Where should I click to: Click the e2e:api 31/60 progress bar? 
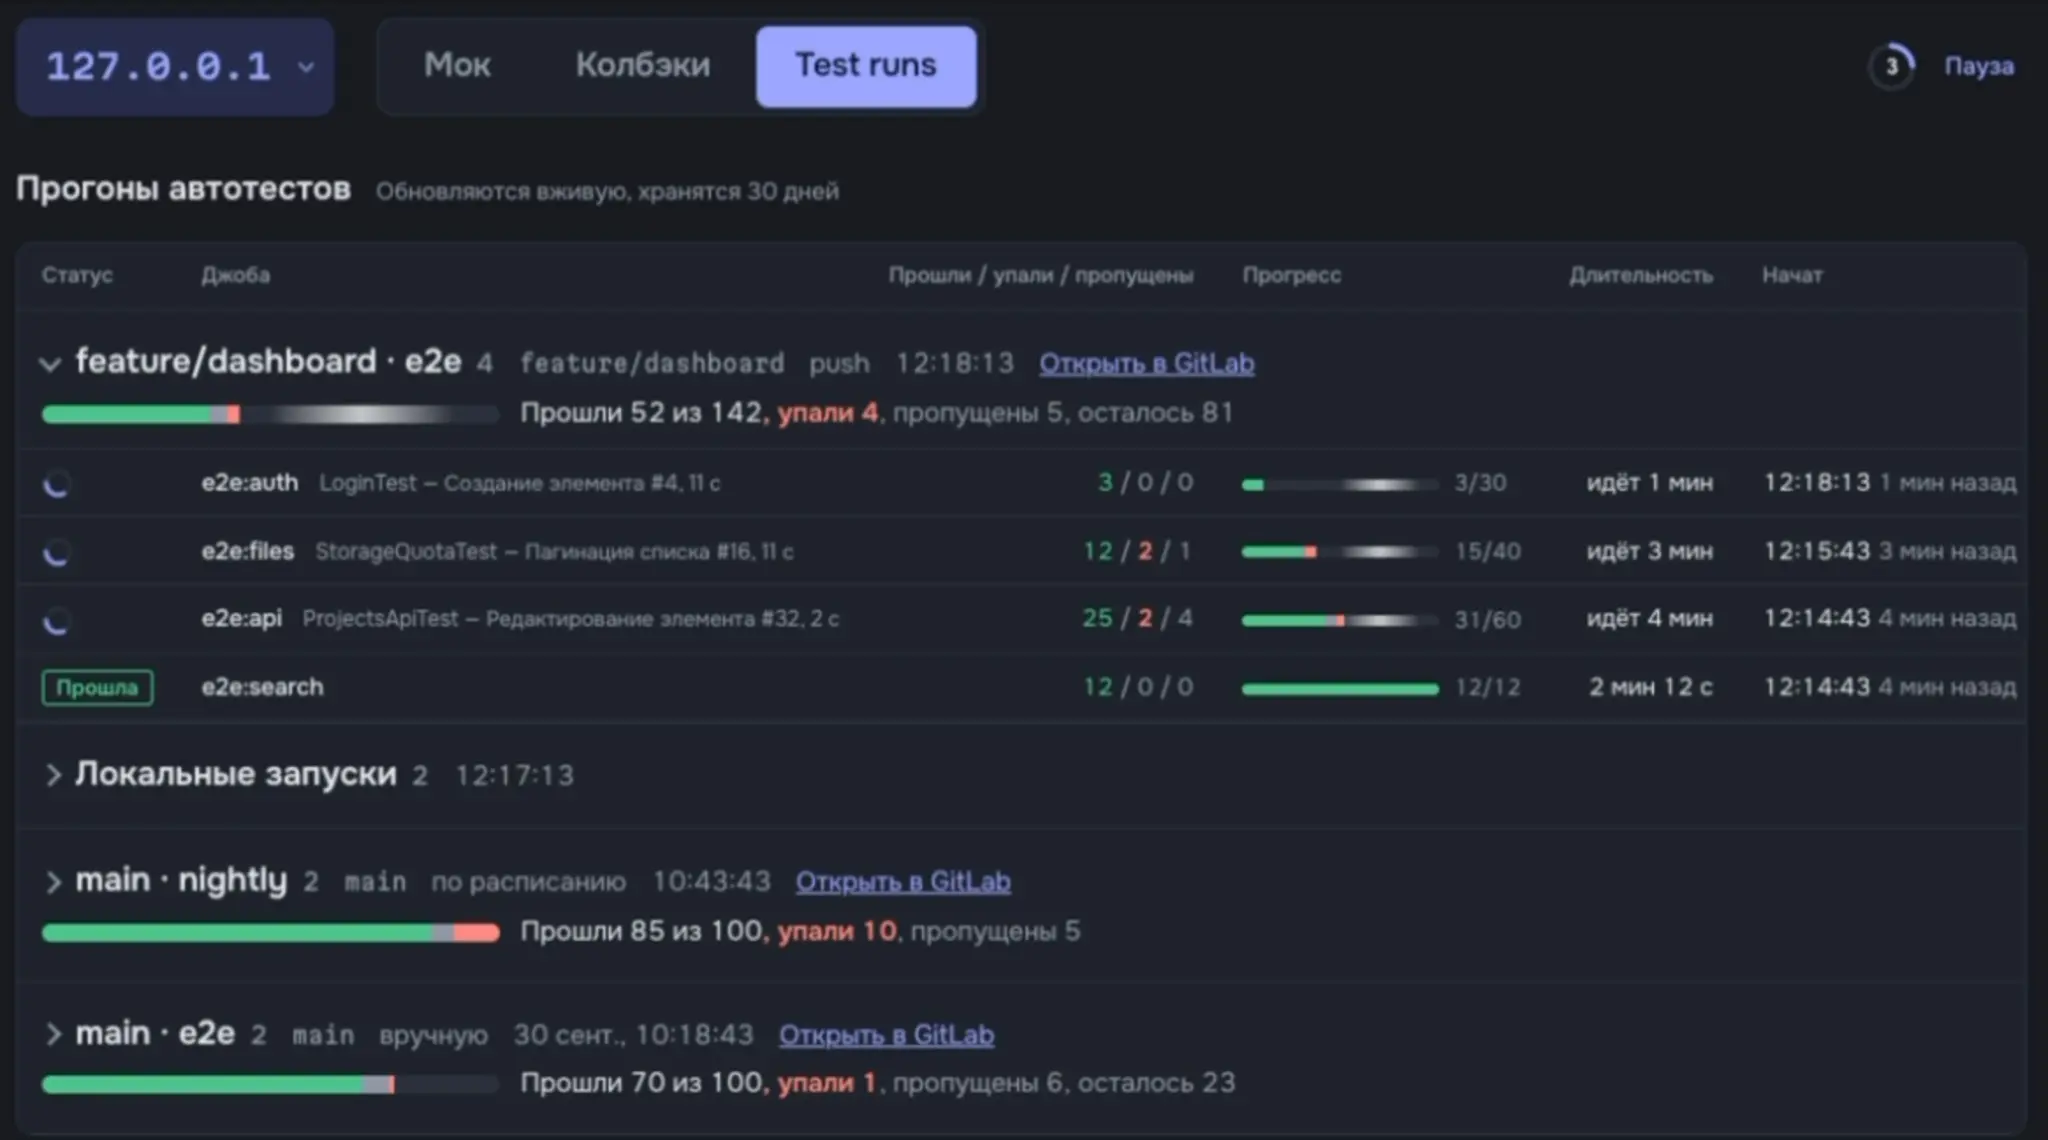(1339, 621)
